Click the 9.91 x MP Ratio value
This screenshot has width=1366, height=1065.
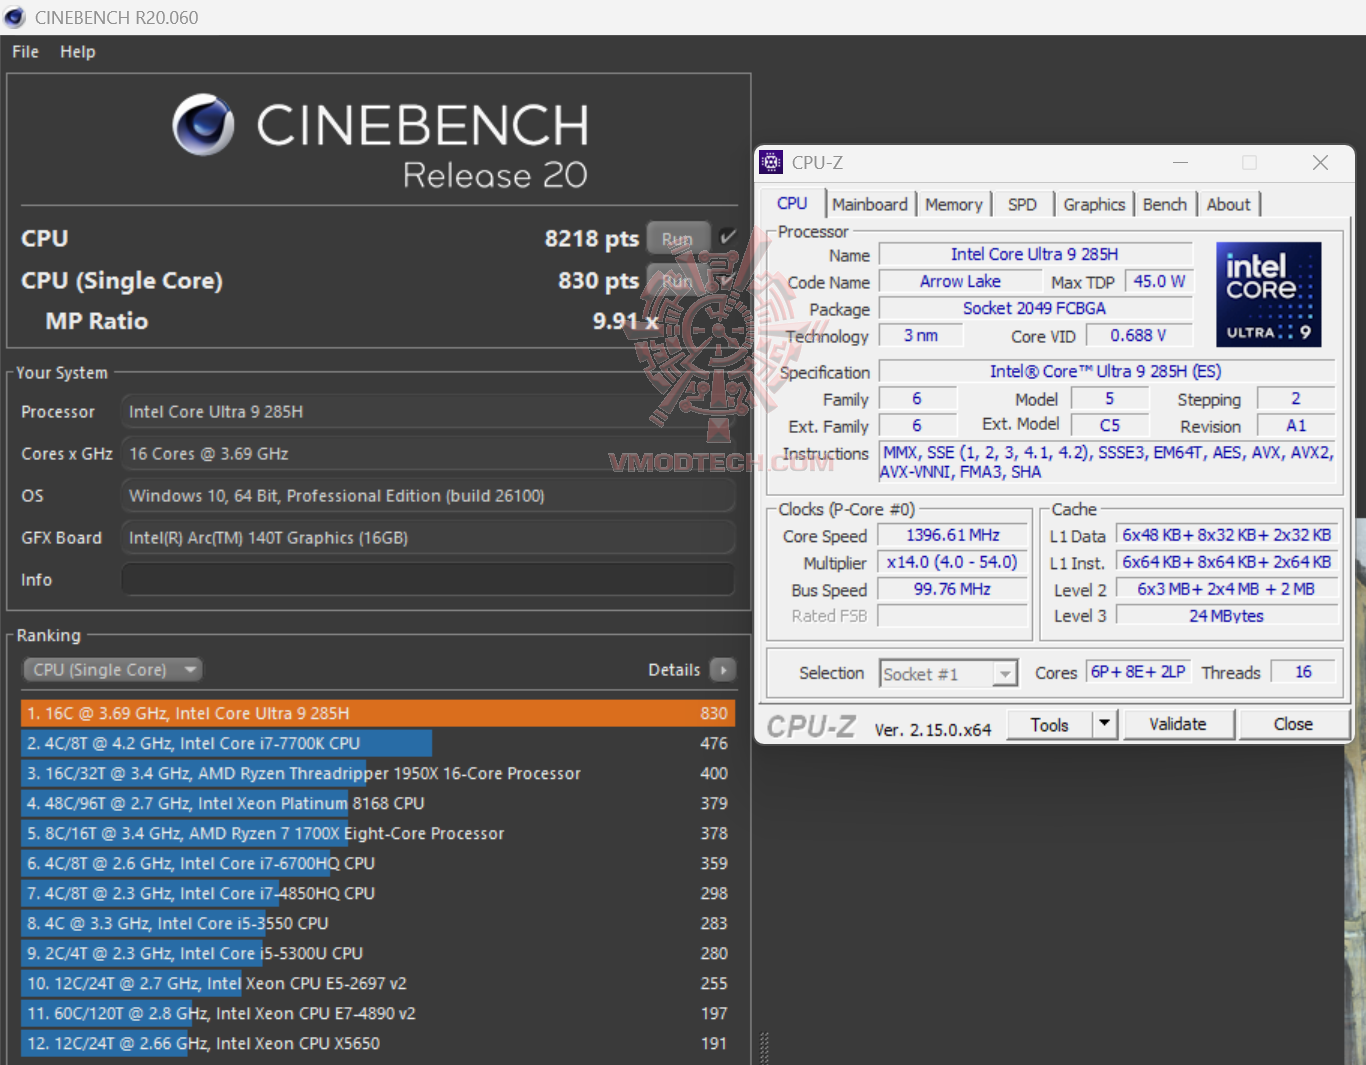[625, 321]
